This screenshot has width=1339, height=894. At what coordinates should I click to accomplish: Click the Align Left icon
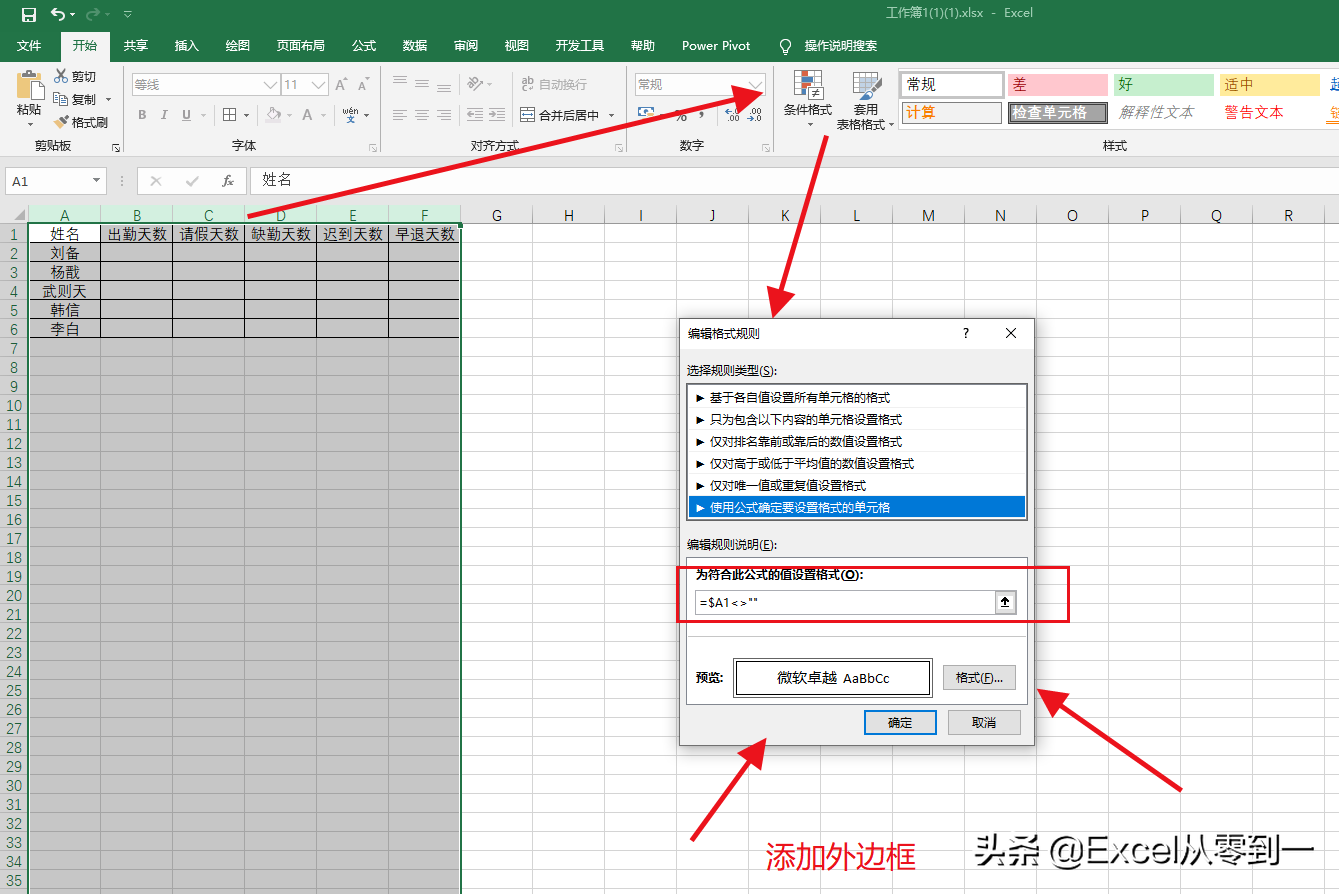[400, 115]
